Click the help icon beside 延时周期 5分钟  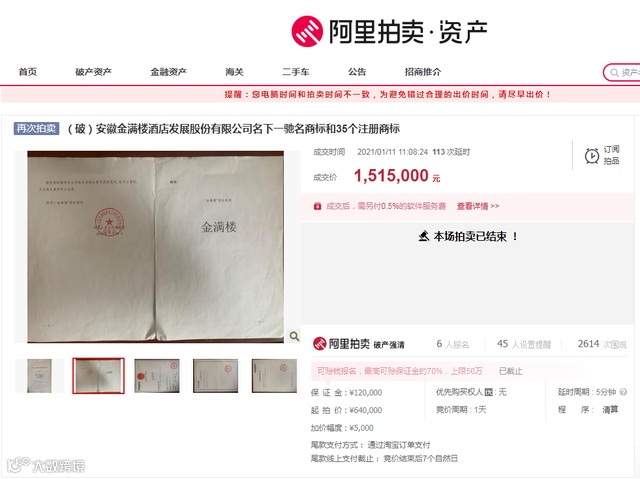click(623, 392)
